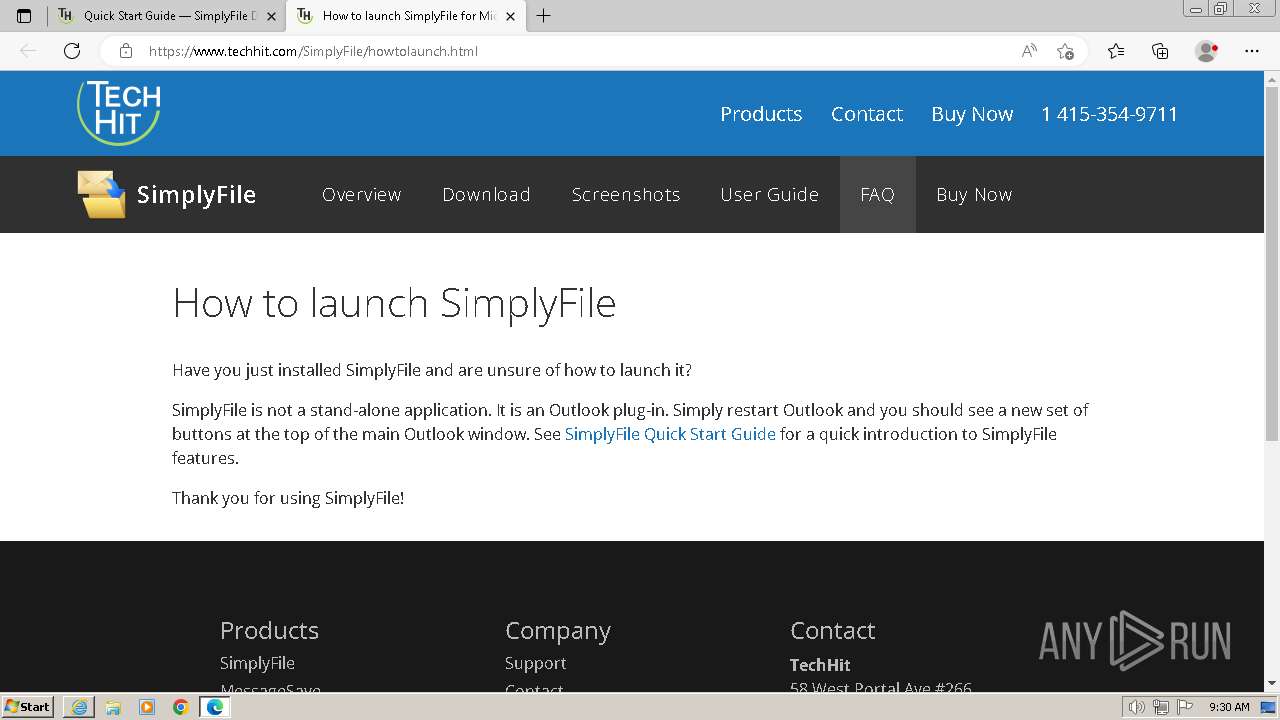Click the Windows Start button
Screen dimensions: 1280x720
pyautogui.click(x=27, y=707)
